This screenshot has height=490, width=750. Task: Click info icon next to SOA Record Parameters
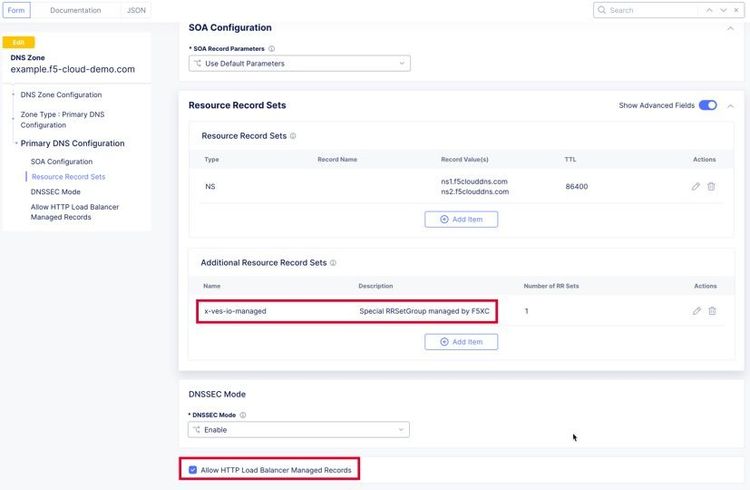[x=272, y=48]
